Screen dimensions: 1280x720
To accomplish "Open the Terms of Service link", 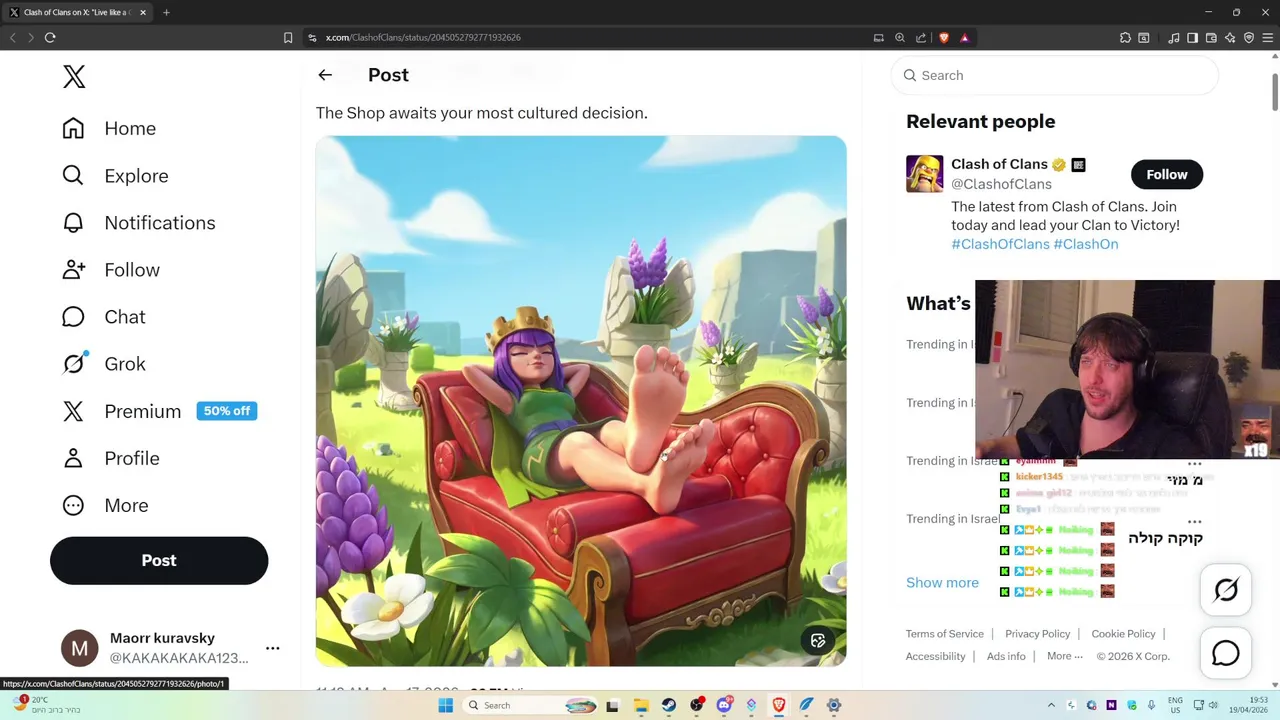I will pyautogui.click(x=945, y=634).
